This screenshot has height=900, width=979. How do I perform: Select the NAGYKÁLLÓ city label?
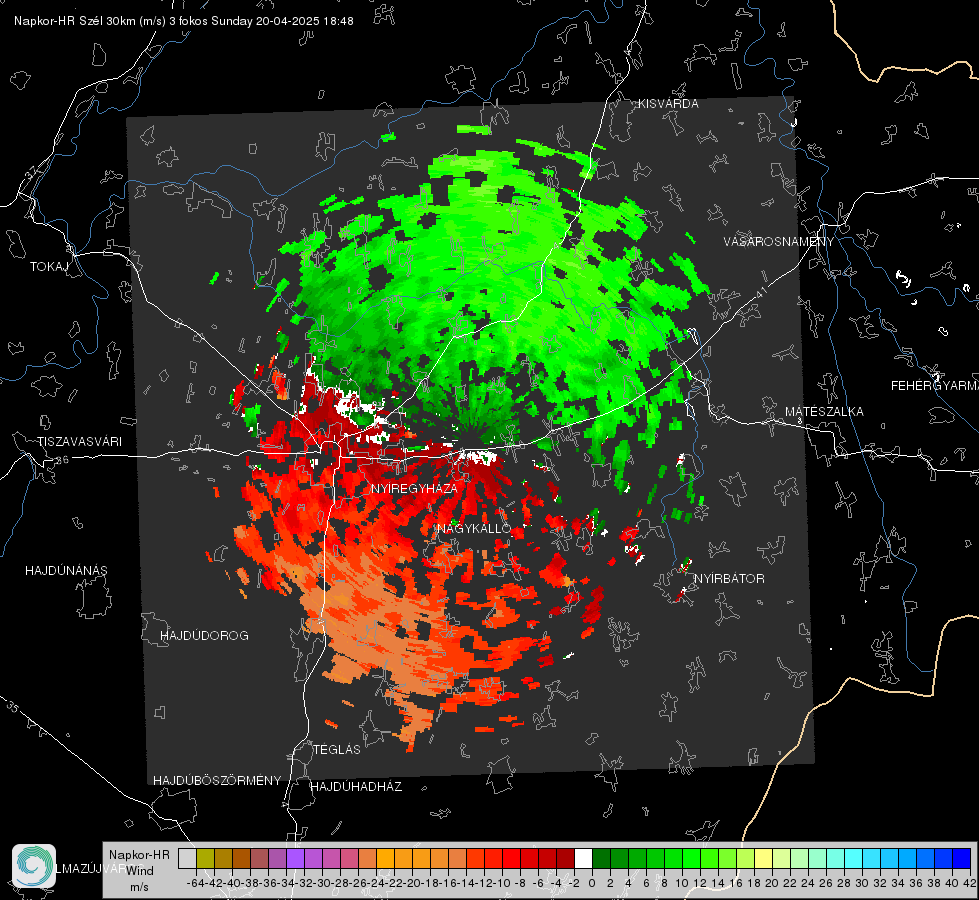pos(475,528)
